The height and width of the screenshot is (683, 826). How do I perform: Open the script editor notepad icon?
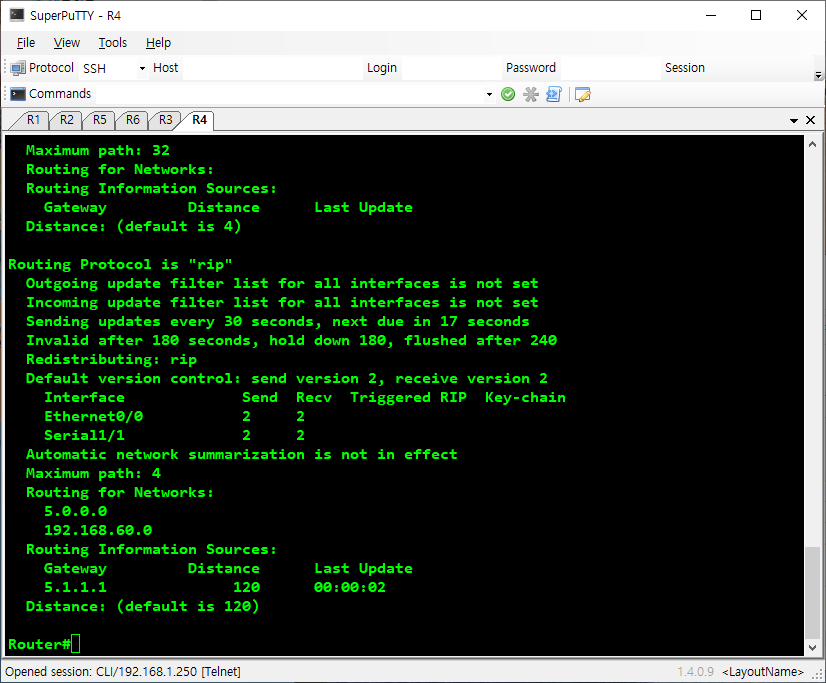coord(583,94)
